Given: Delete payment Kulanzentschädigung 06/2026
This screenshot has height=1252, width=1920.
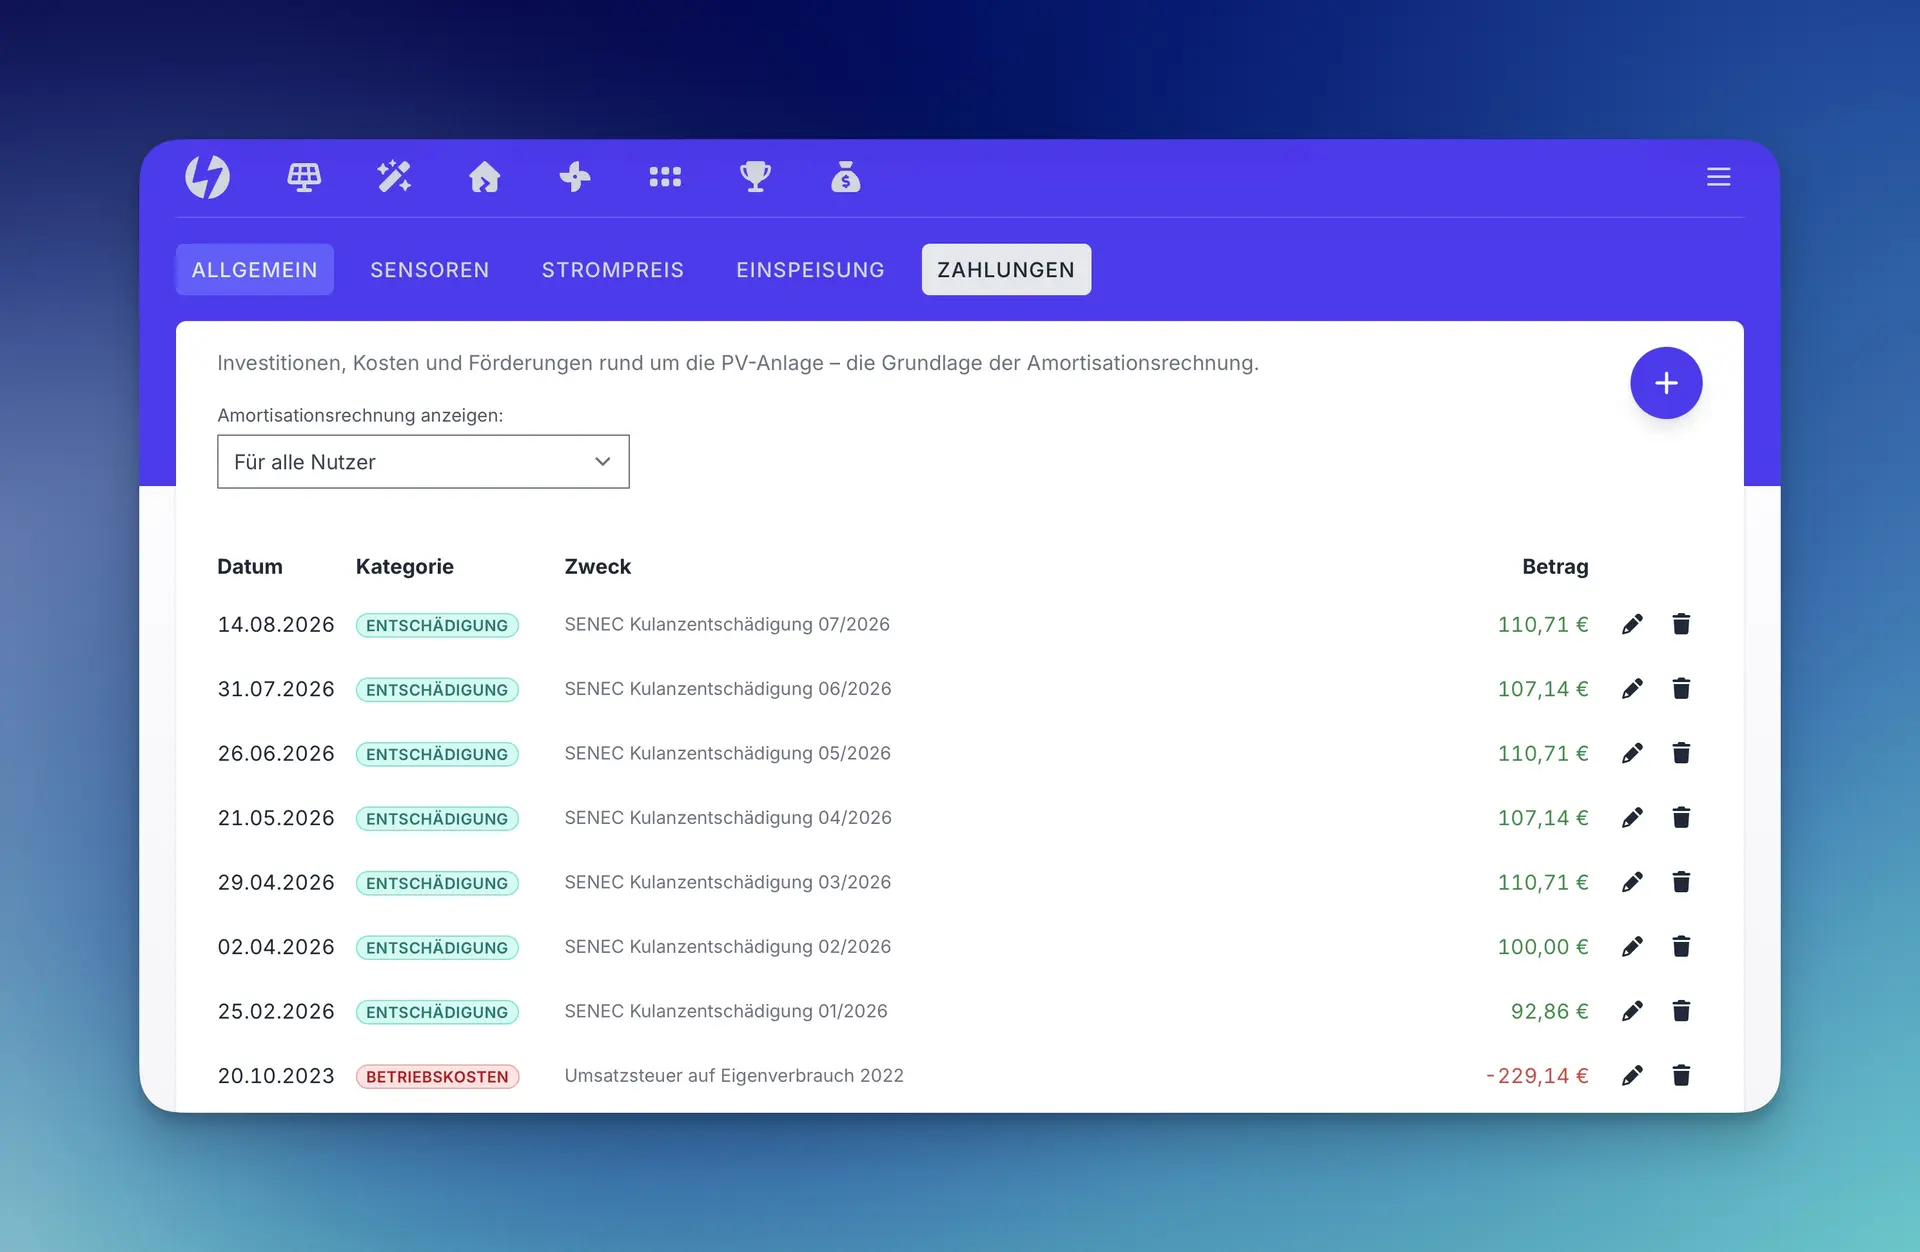Looking at the screenshot, I should [1681, 689].
